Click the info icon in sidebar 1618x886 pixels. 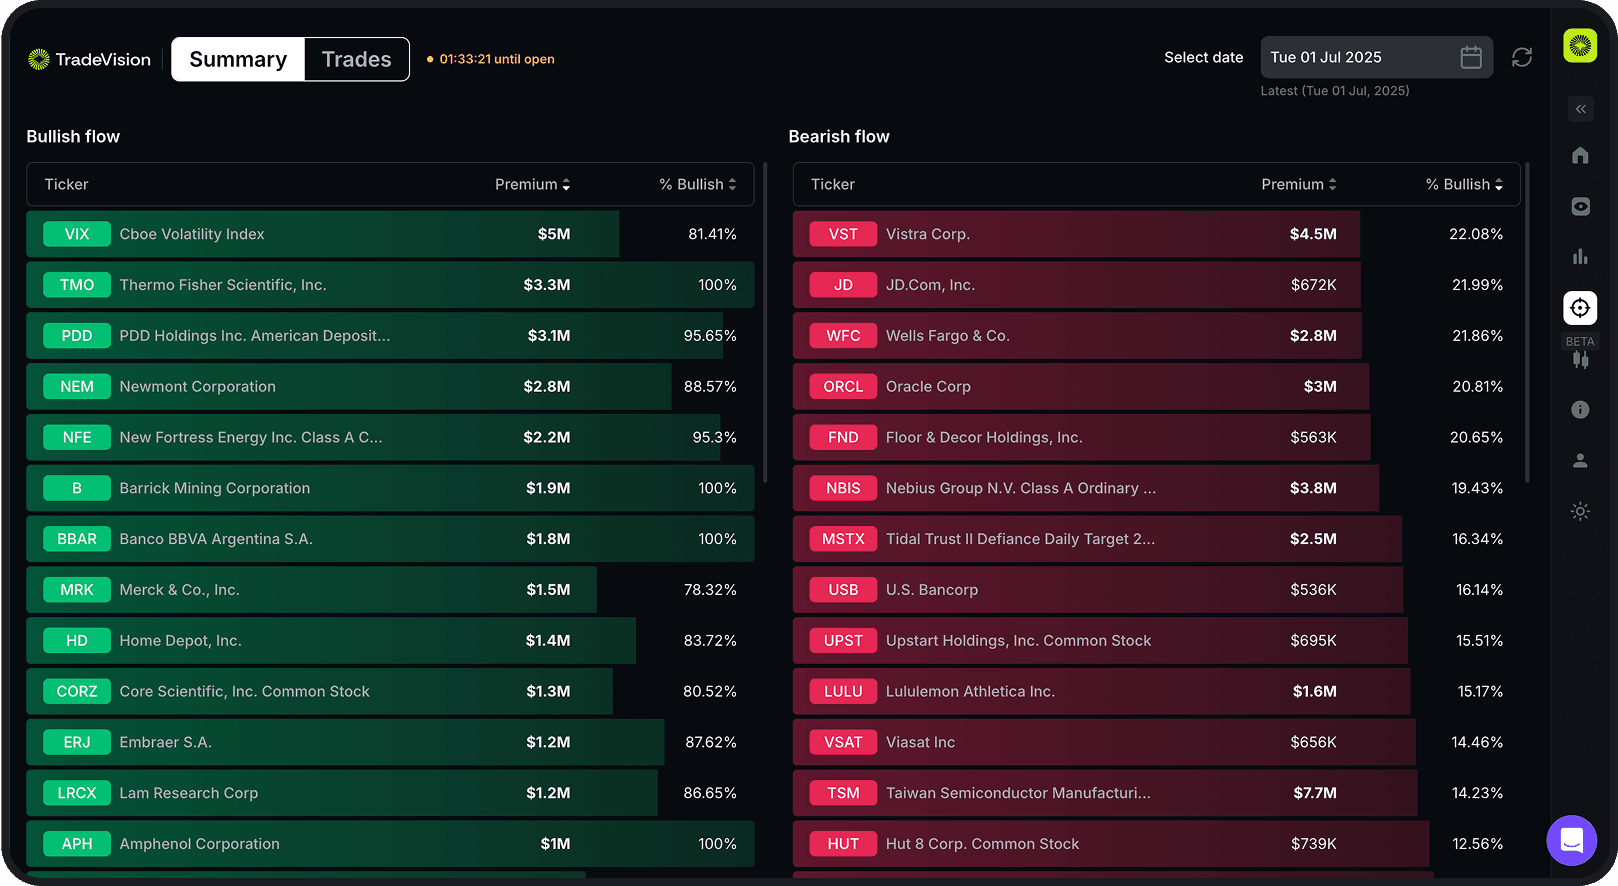point(1580,409)
